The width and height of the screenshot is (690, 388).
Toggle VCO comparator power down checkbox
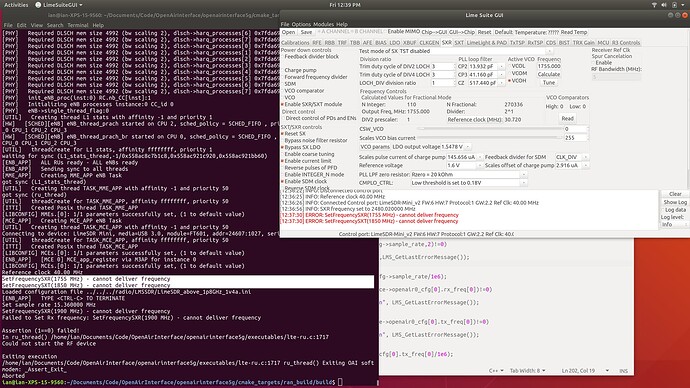coord(304,91)
